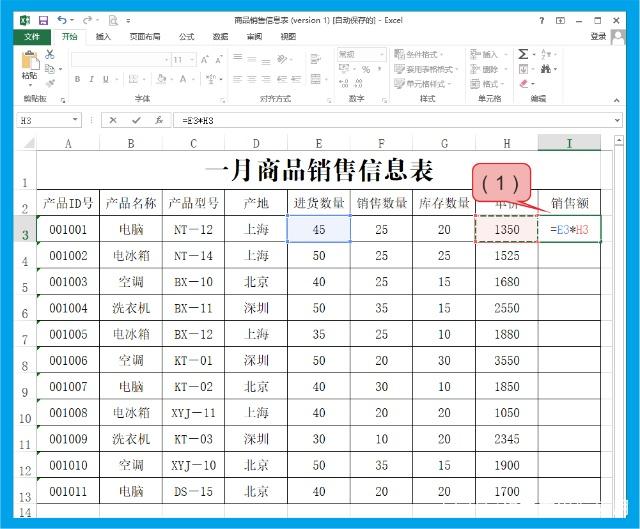
Task: Click the Align Left icon
Action: point(238,79)
